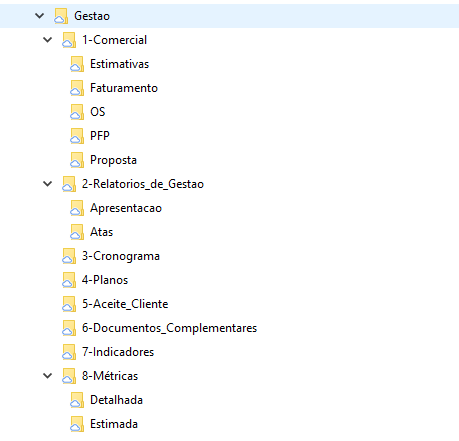Collapse the 8-Métricas folder chevron
459x441 pixels.
coord(48,376)
